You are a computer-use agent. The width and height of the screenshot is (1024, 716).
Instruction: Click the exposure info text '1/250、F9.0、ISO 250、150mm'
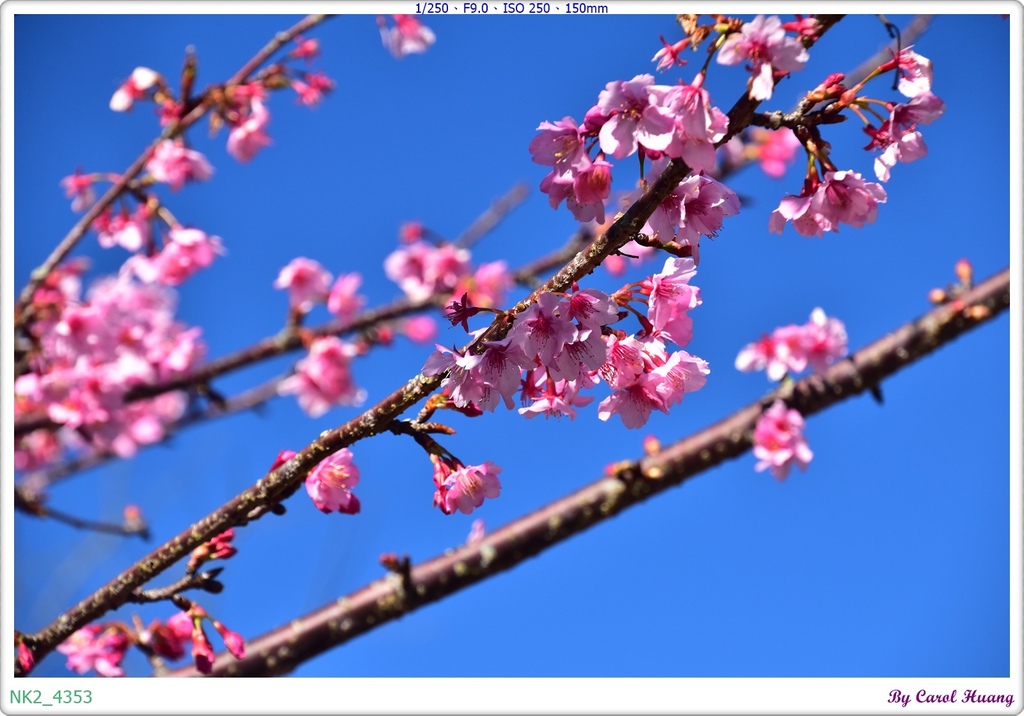pyautogui.click(x=511, y=8)
